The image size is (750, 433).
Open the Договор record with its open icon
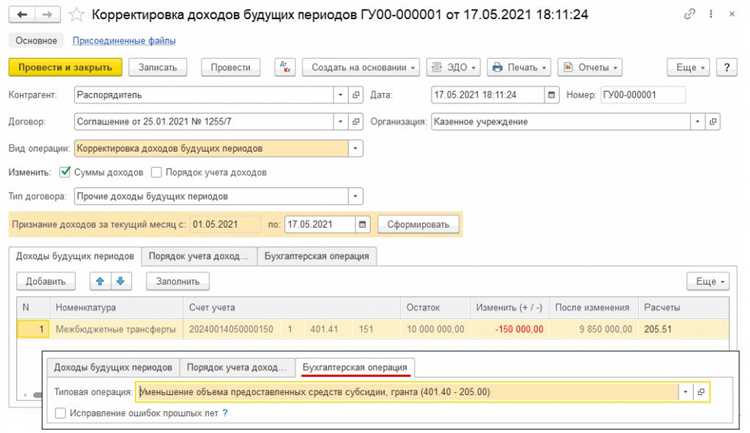(x=355, y=122)
